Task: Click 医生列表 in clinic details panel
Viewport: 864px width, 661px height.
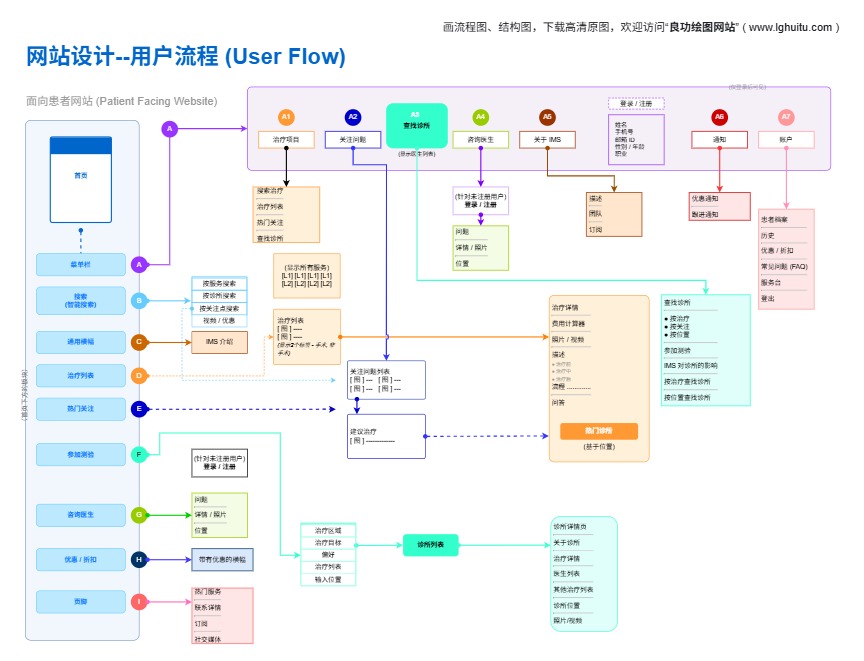Action: 566,574
